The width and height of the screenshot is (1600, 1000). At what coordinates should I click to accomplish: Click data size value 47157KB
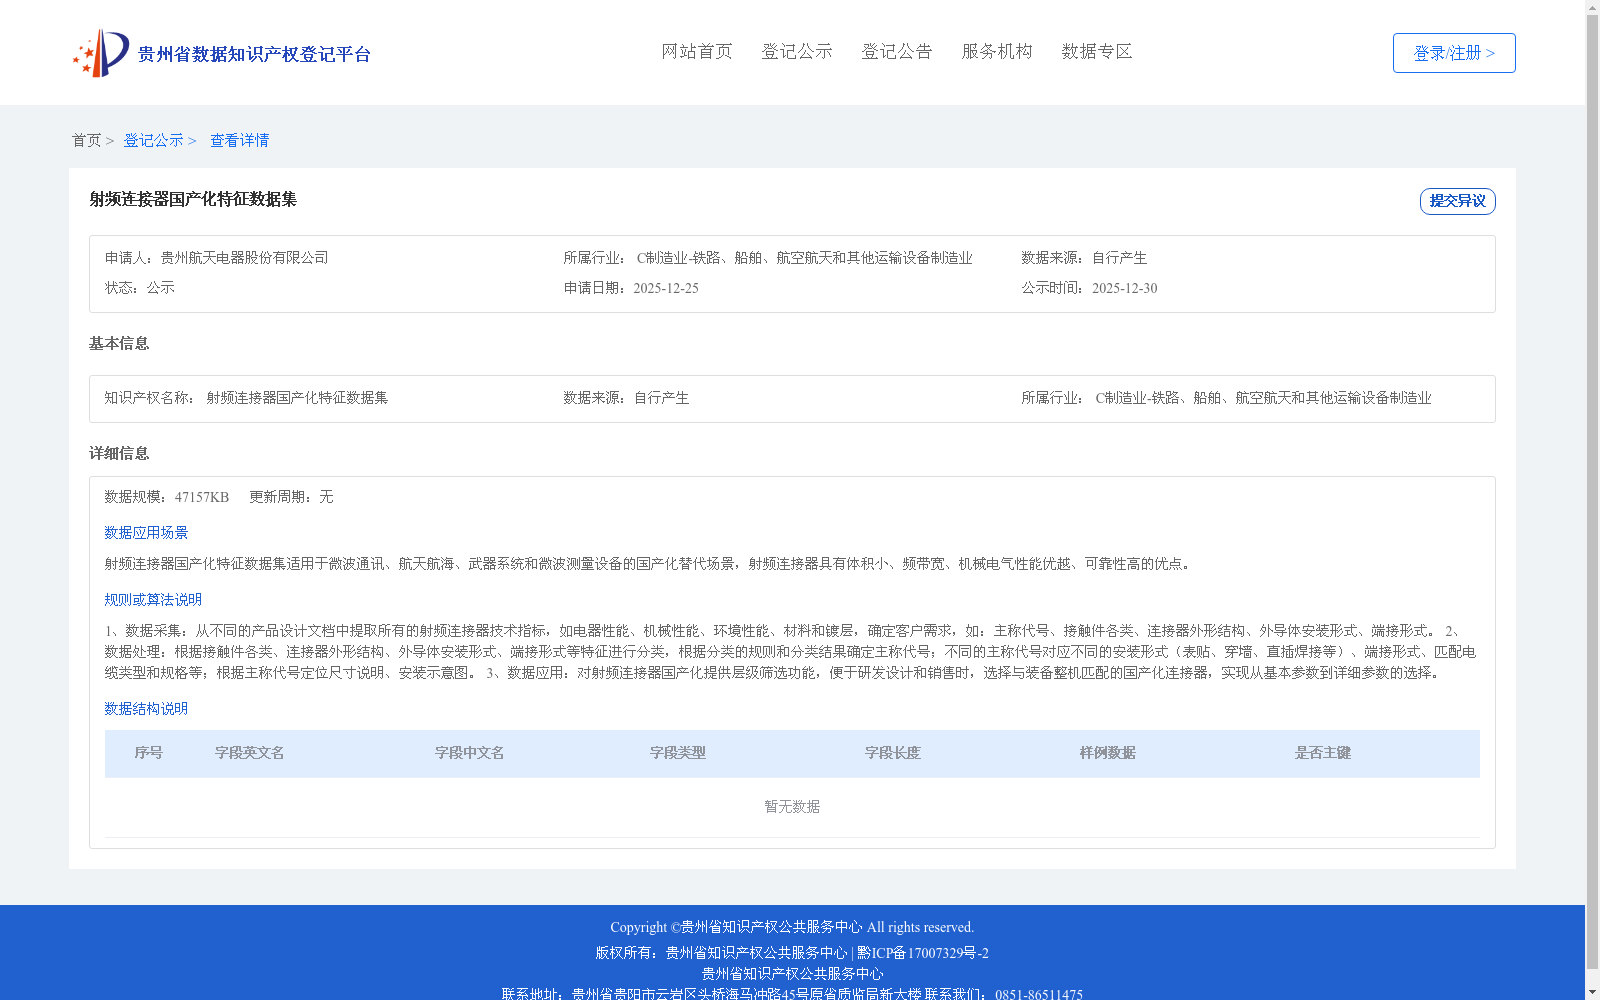point(202,497)
